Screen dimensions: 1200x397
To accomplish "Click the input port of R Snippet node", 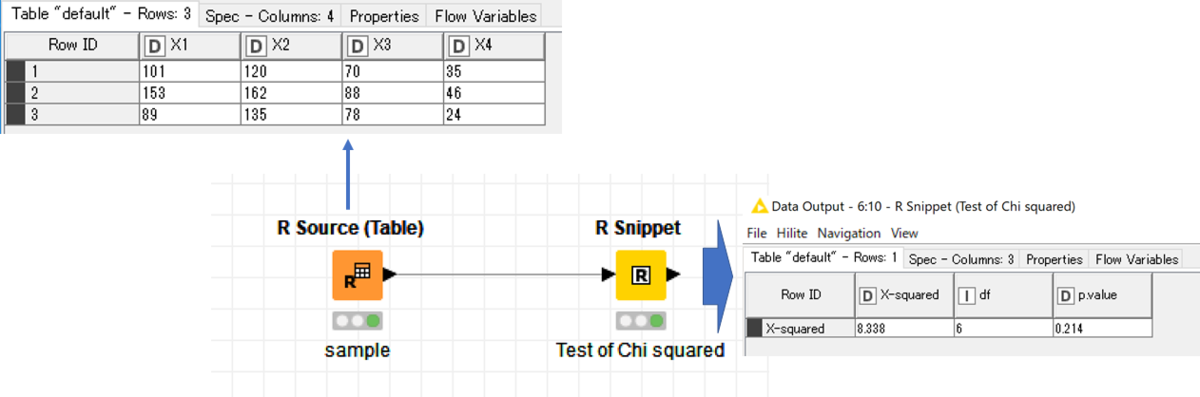I will [607, 275].
